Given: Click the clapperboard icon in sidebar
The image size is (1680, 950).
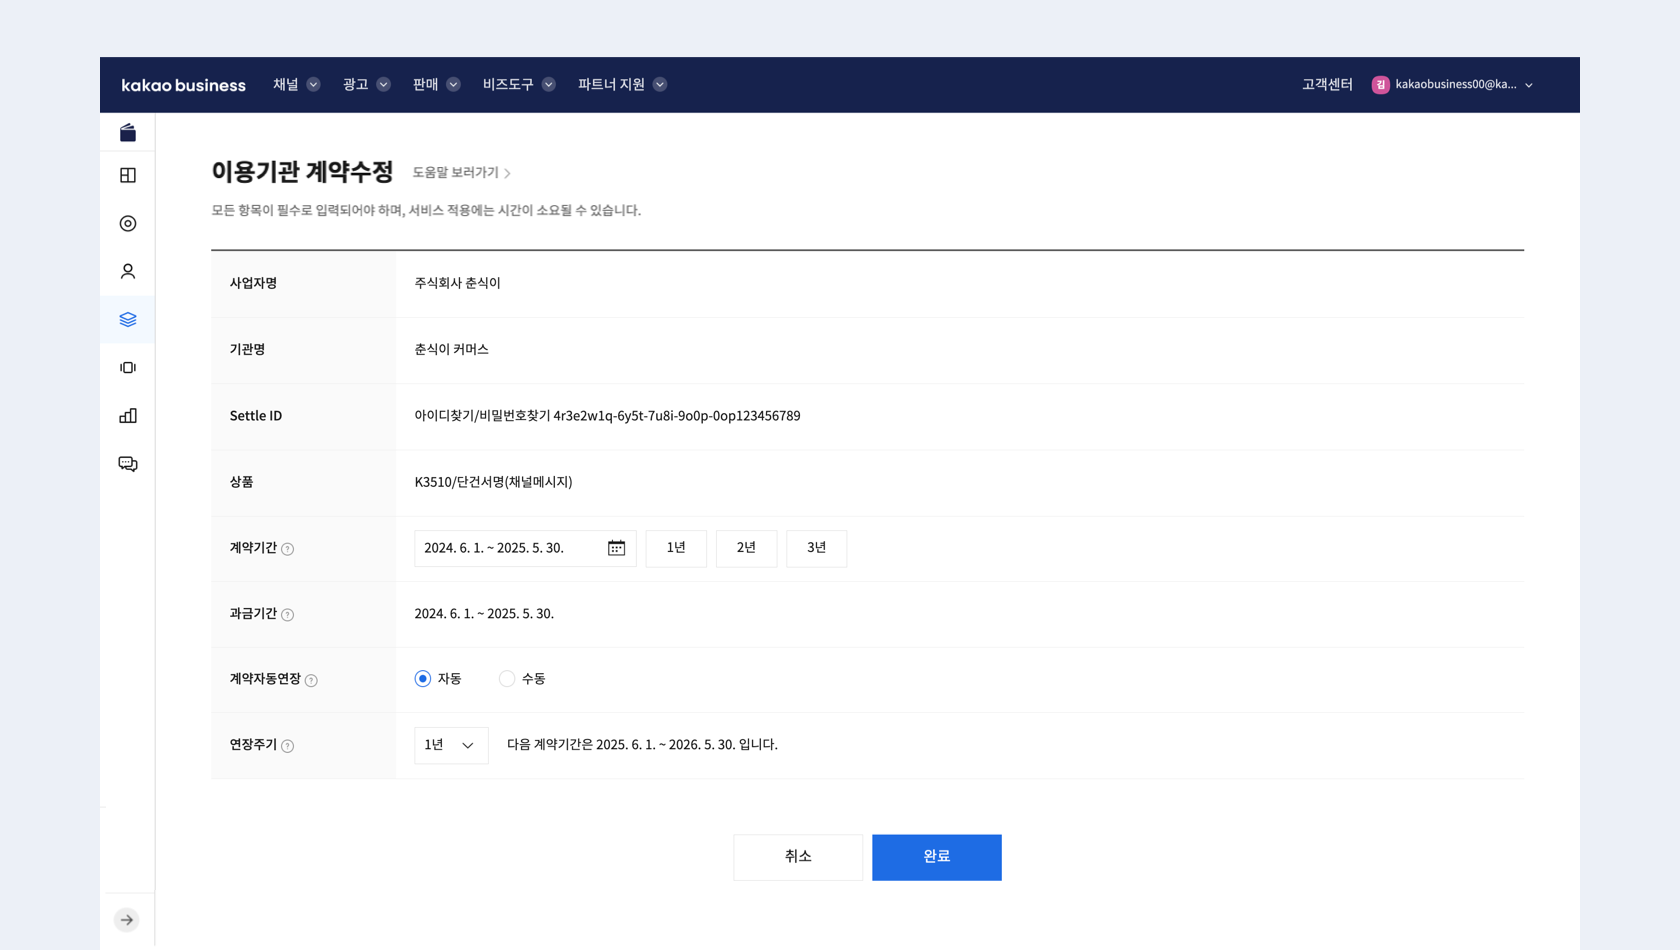Looking at the screenshot, I should (x=128, y=133).
